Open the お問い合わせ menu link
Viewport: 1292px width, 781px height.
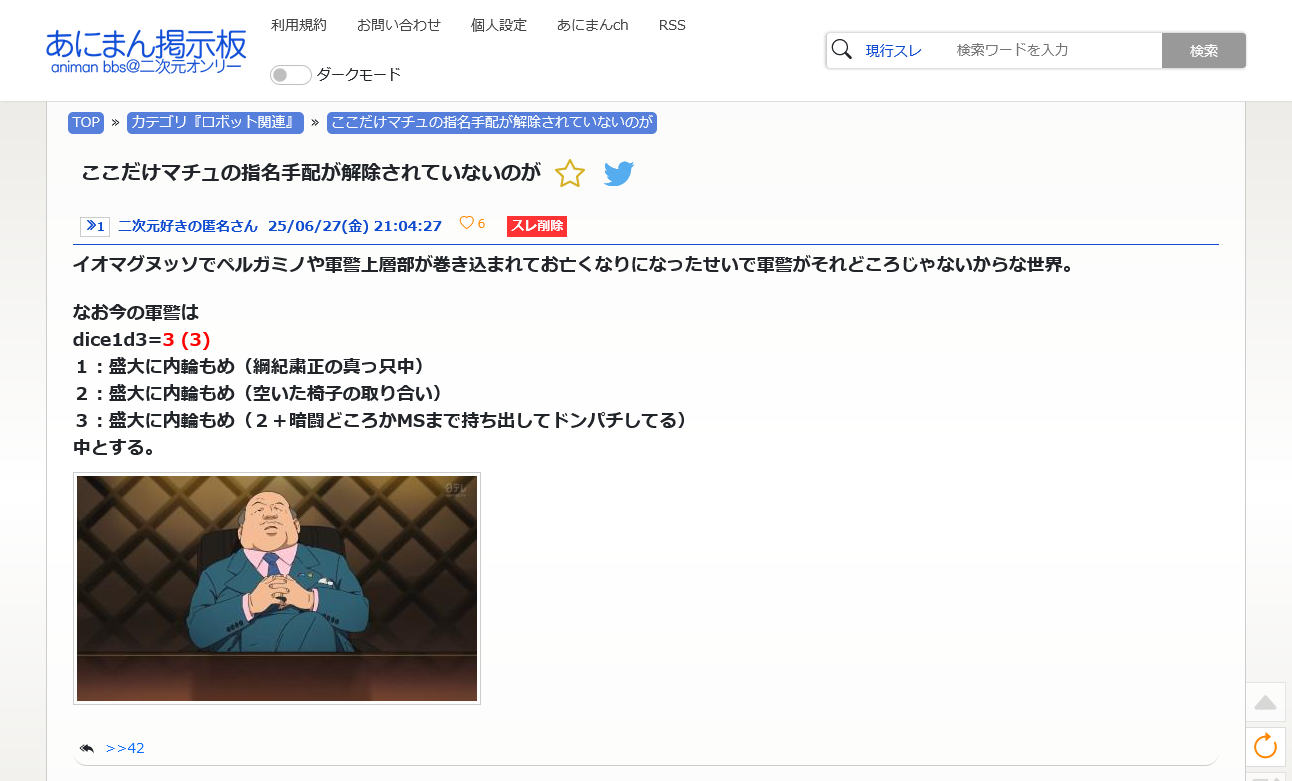click(399, 25)
